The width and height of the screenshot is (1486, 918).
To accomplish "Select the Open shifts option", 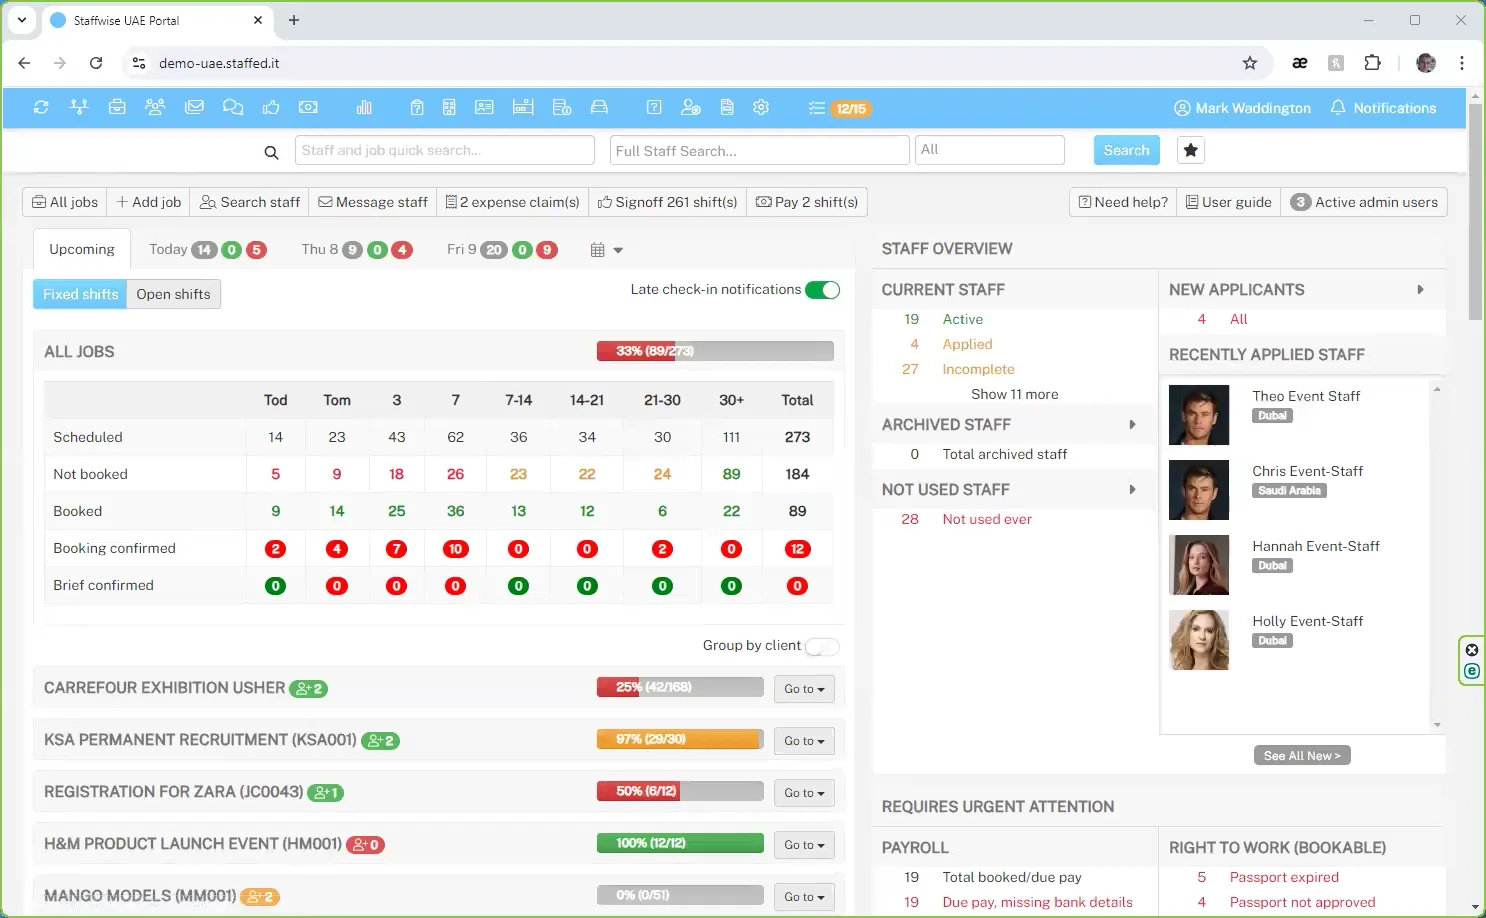I will [x=174, y=294].
